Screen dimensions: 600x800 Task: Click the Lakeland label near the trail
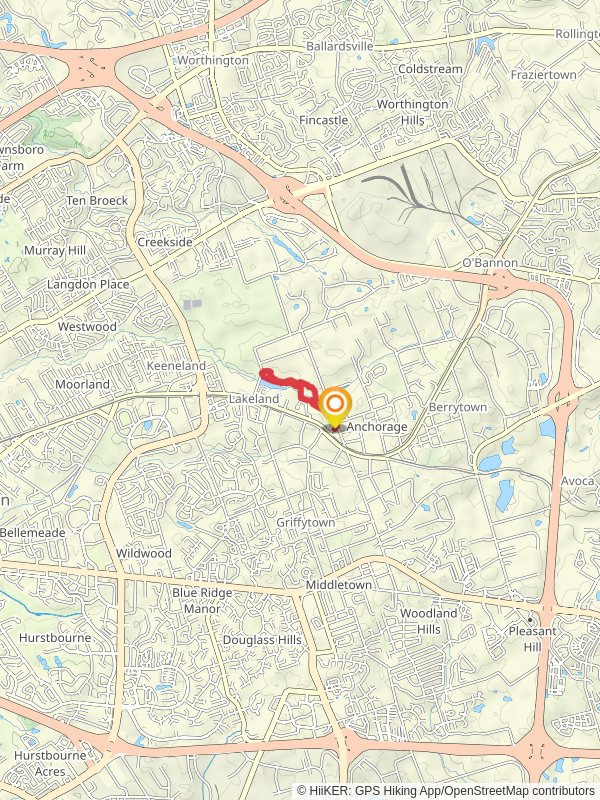[254, 398]
